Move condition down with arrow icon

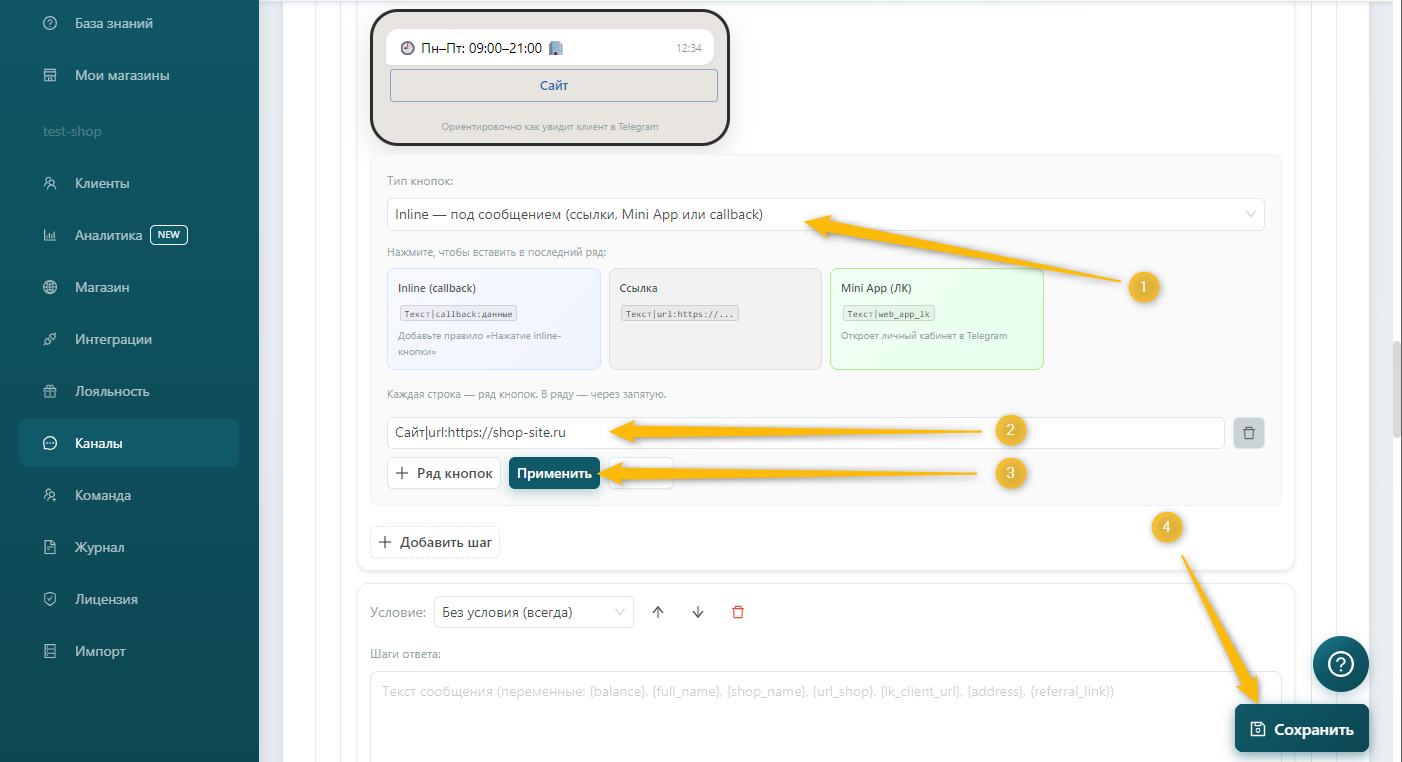698,612
